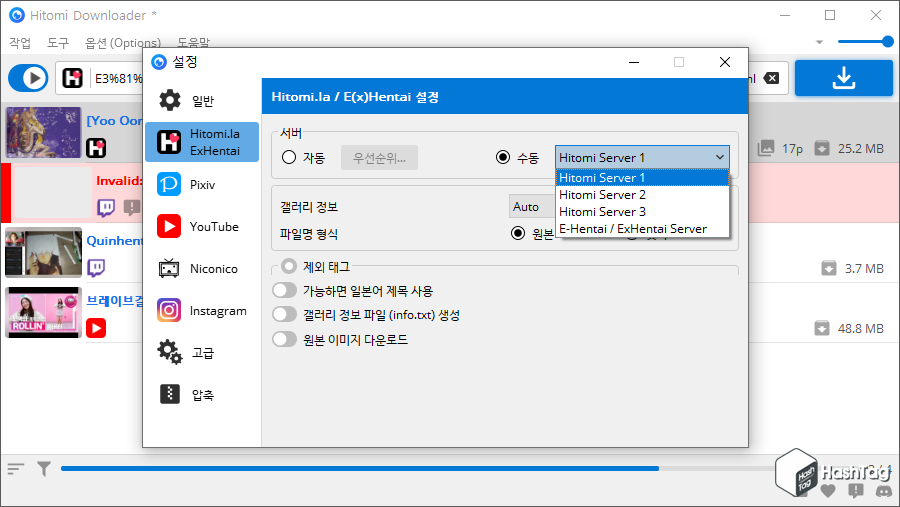Image resolution: width=900 pixels, height=507 pixels.
Task: Choose E-Hentai / ExHentai Server option
Action: [x=642, y=229]
